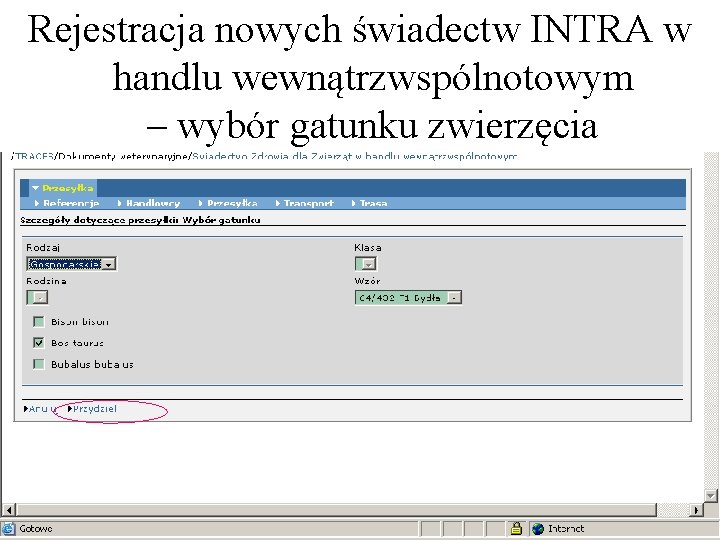Check the Bison bison checkbox
The height and width of the screenshot is (540, 720).
[x=39, y=322]
